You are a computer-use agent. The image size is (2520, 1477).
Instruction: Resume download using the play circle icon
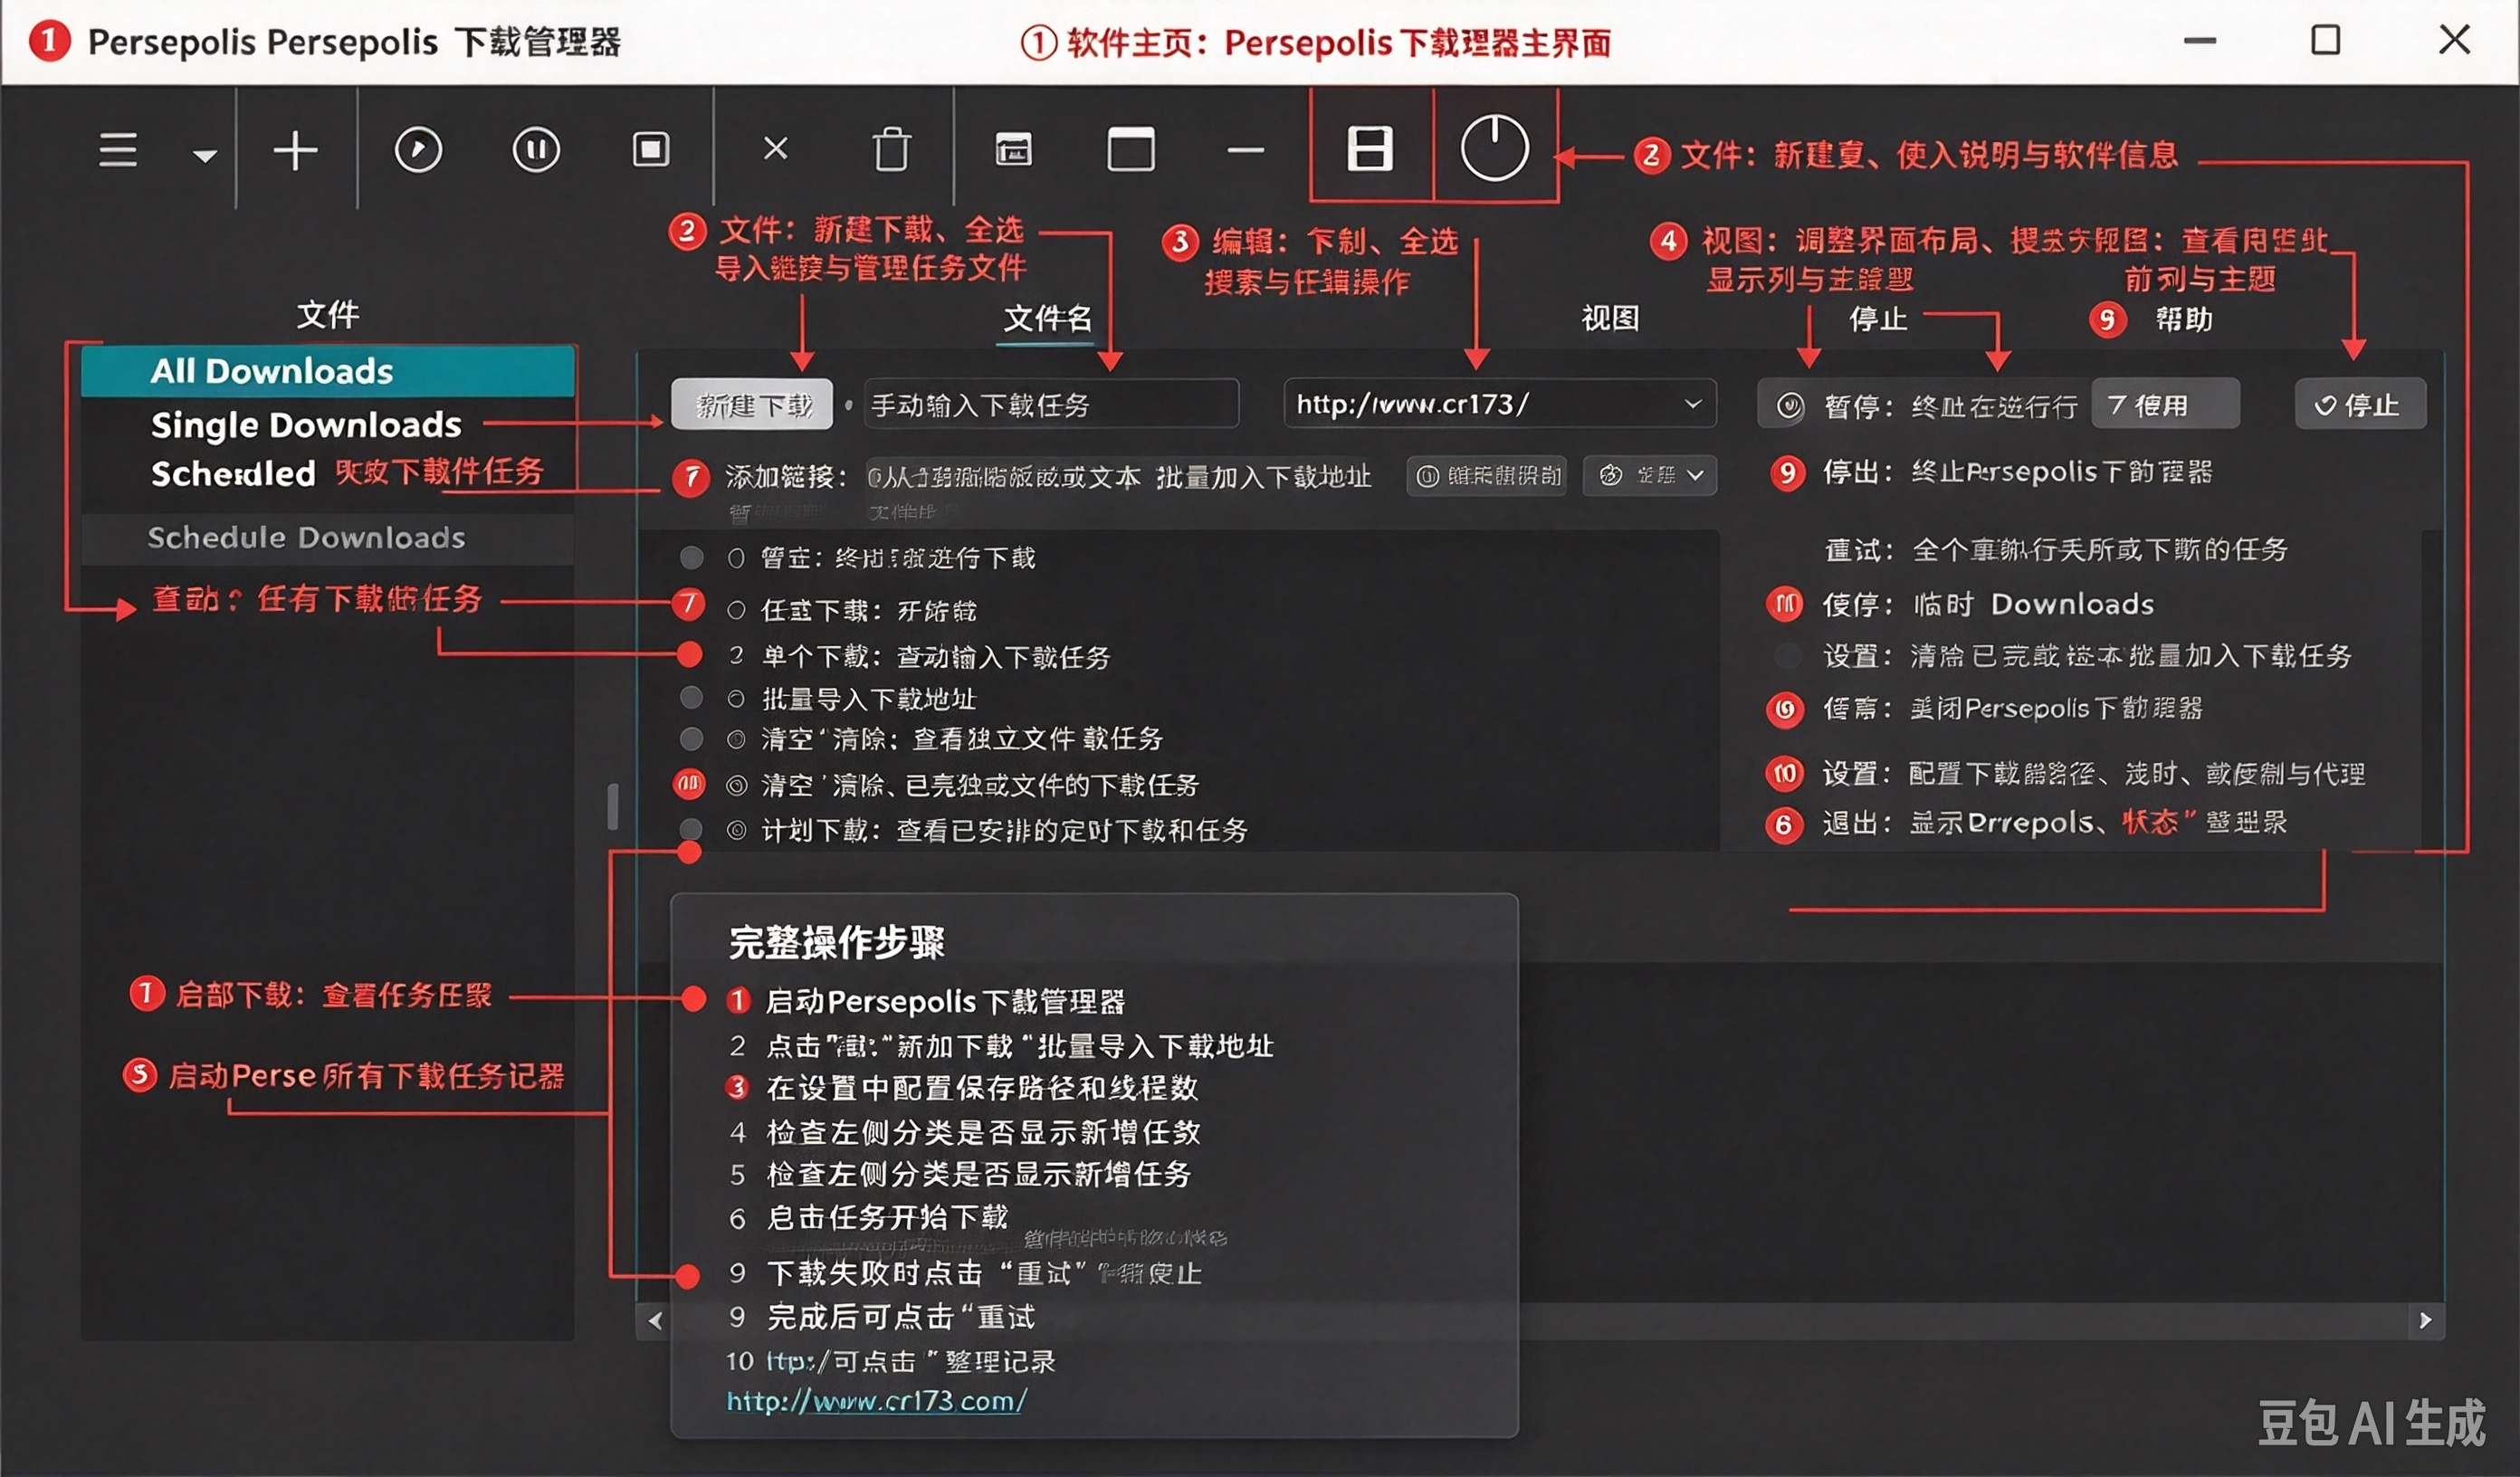coord(418,151)
